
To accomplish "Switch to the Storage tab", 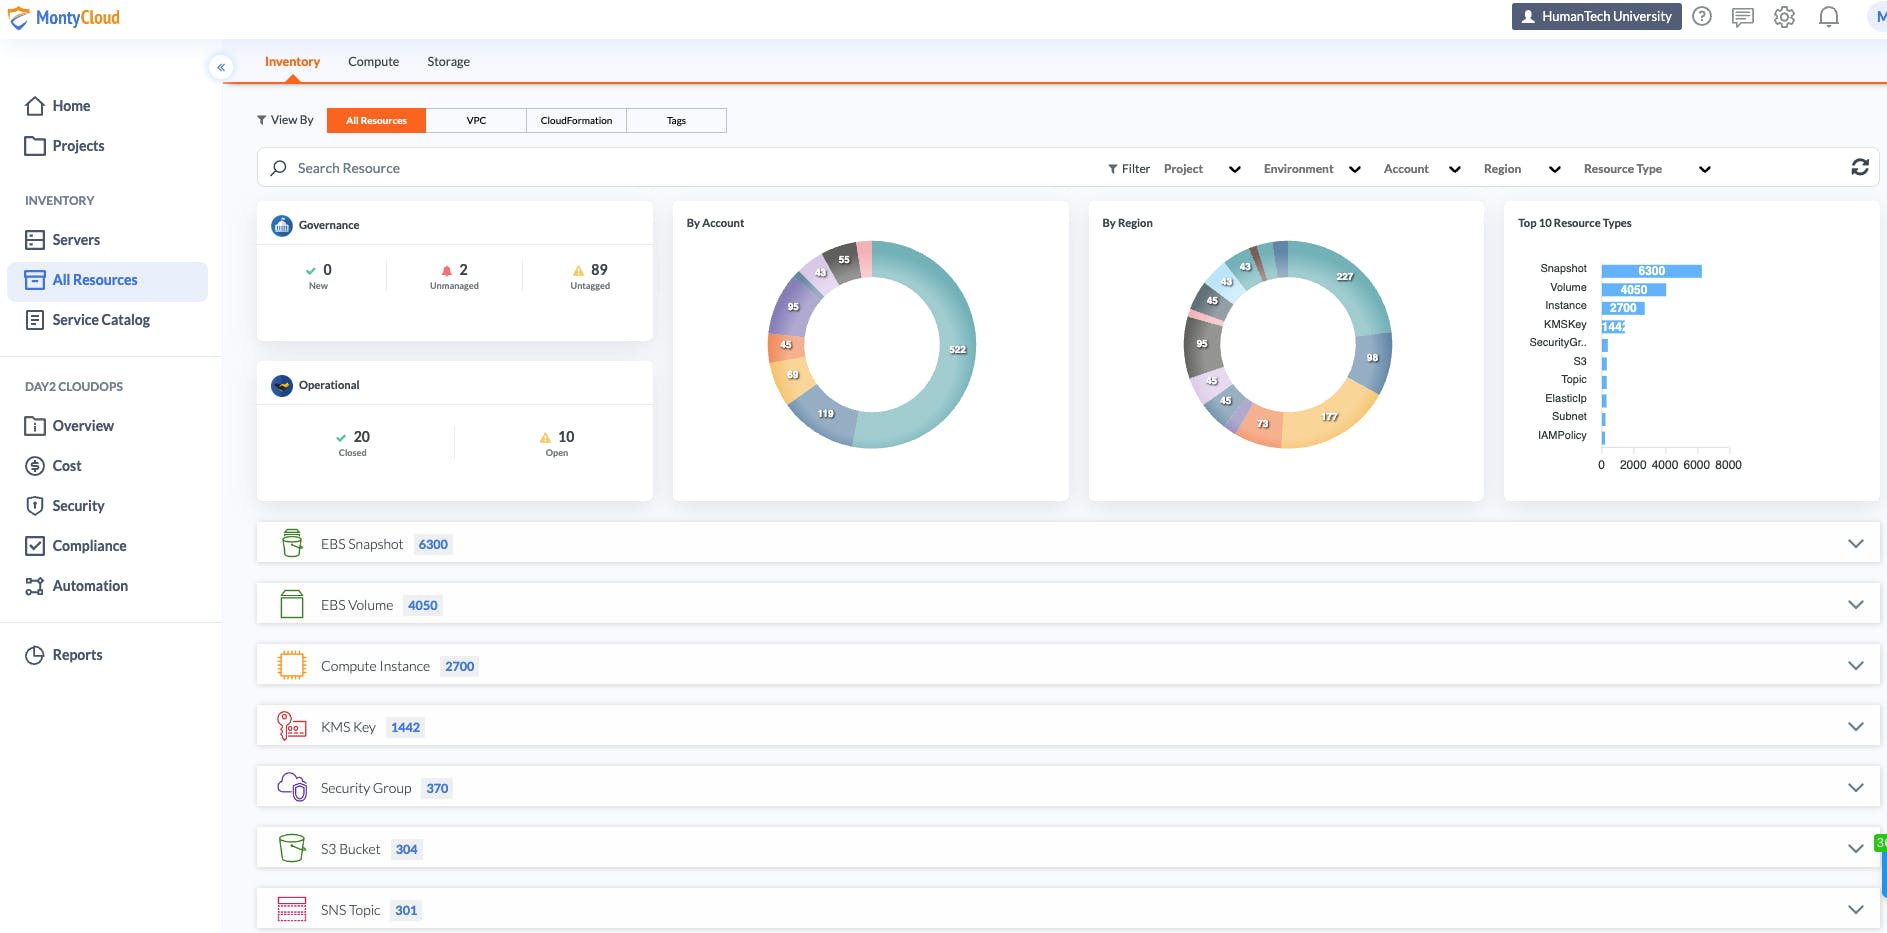I will (x=448, y=61).
